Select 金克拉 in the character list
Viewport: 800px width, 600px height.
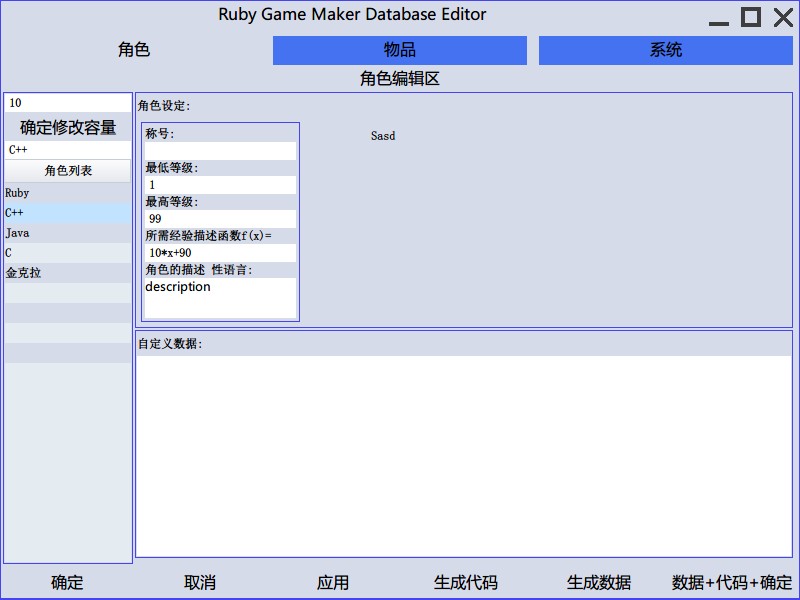coord(68,273)
